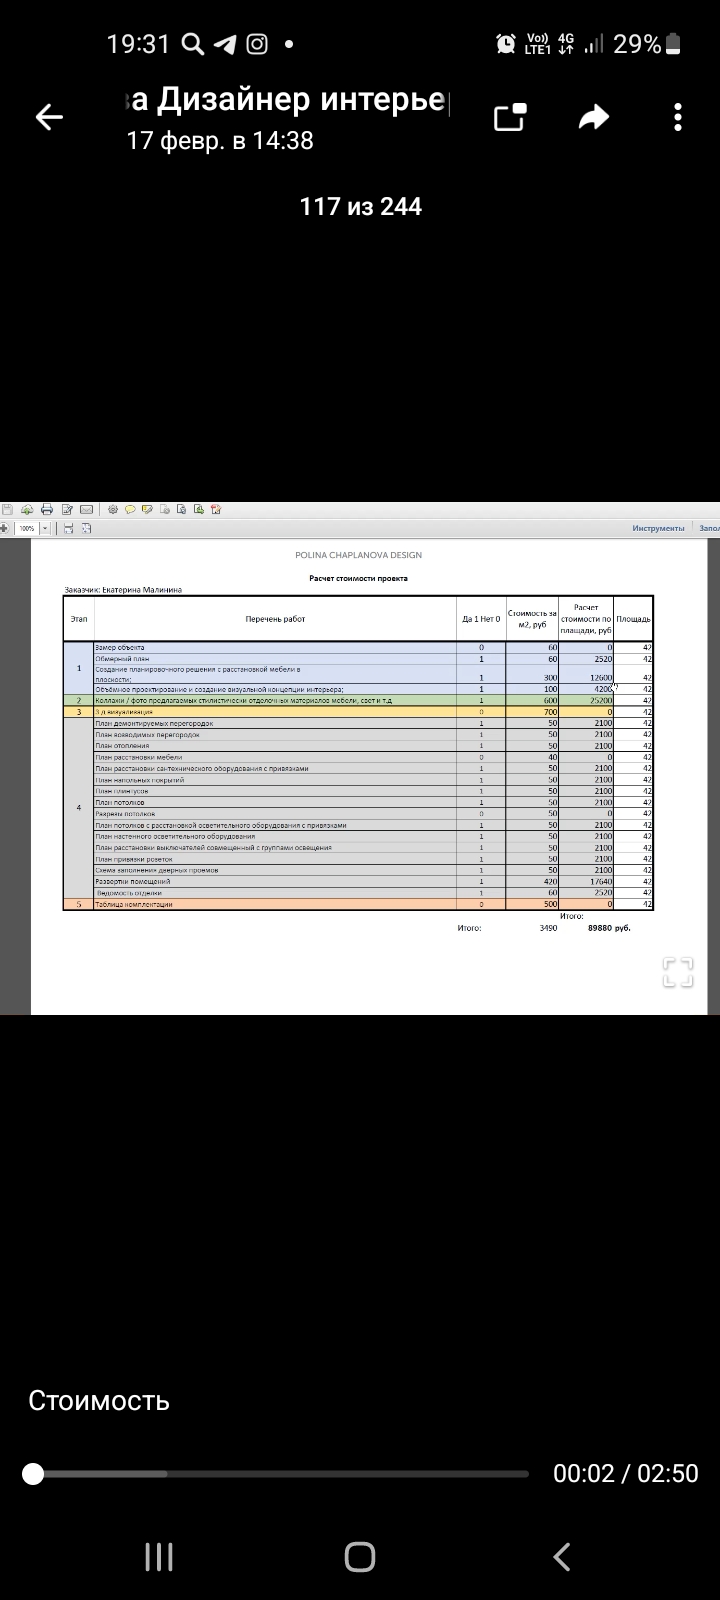Tap the Дизайнер интерьера channel title
This screenshot has width=720, height=1600.
[289, 99]
